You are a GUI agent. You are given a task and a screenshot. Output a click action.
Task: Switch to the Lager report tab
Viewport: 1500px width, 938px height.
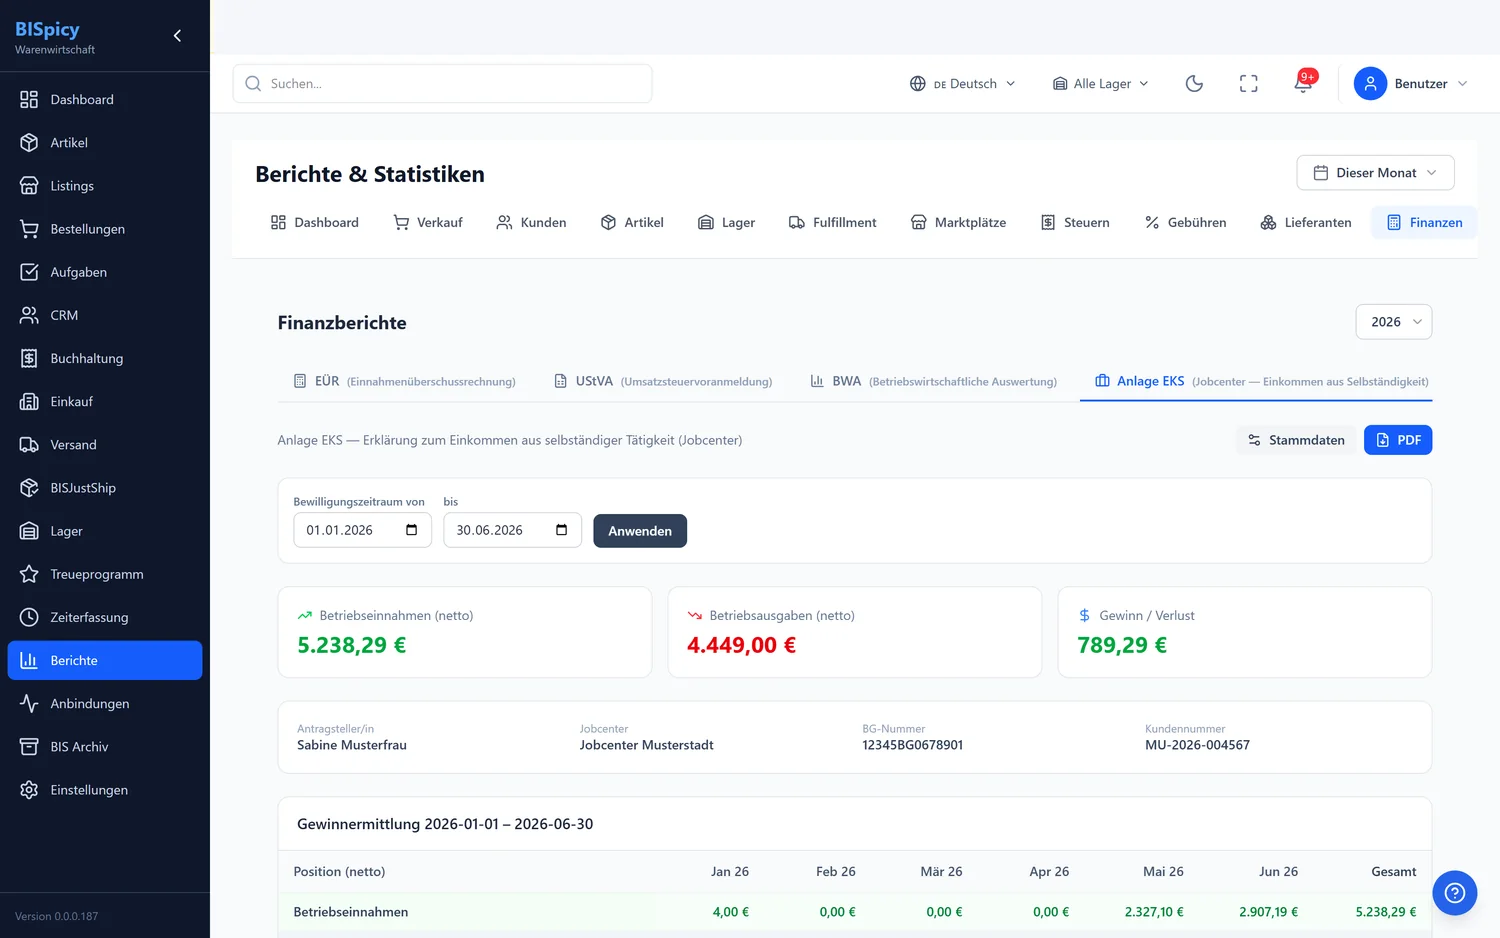(x=727, y=223)
